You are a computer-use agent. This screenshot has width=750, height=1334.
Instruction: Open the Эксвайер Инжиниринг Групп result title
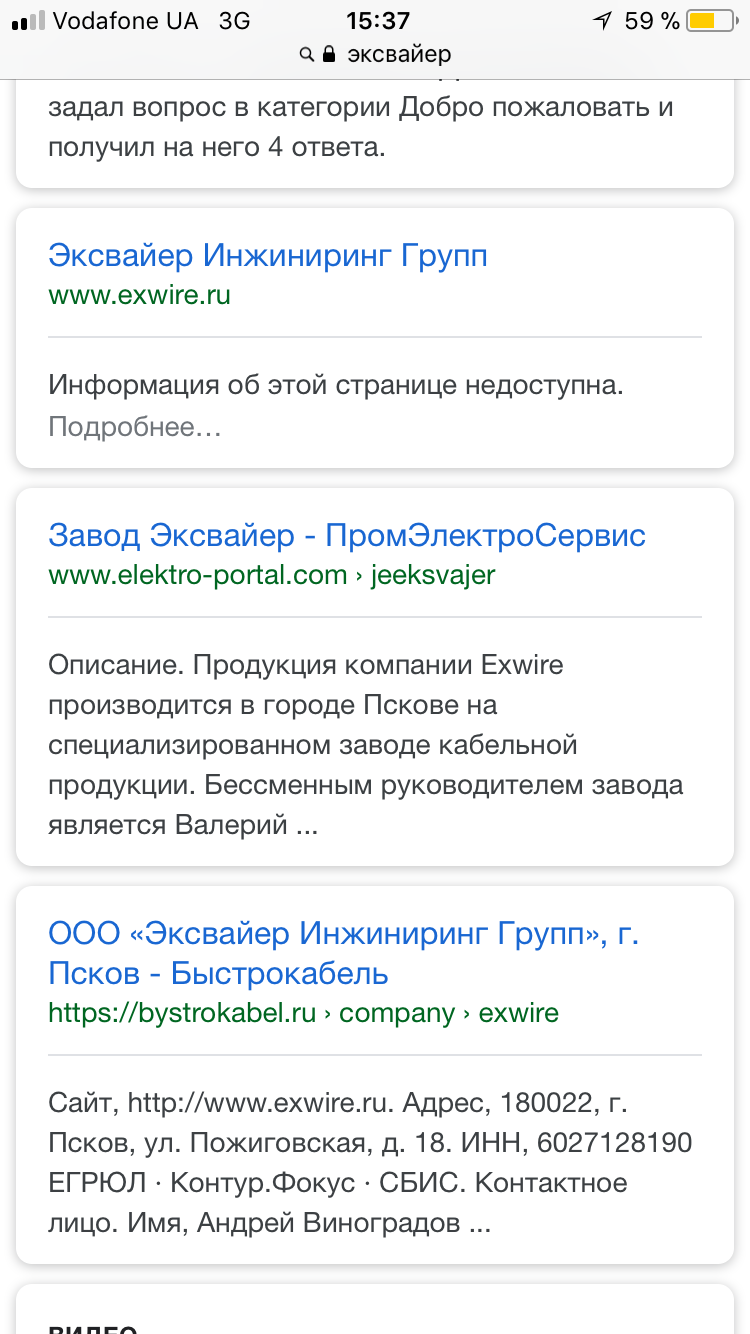[x=268, y=256]
